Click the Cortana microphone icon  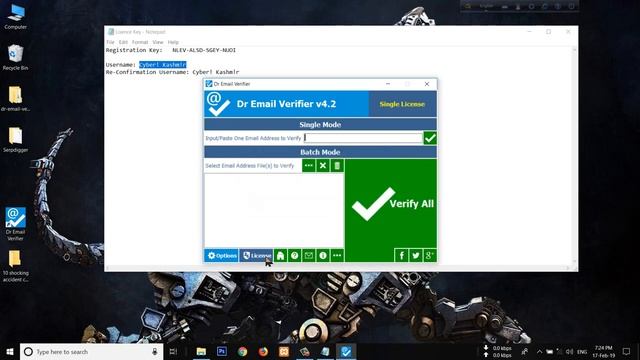(155, 351)
